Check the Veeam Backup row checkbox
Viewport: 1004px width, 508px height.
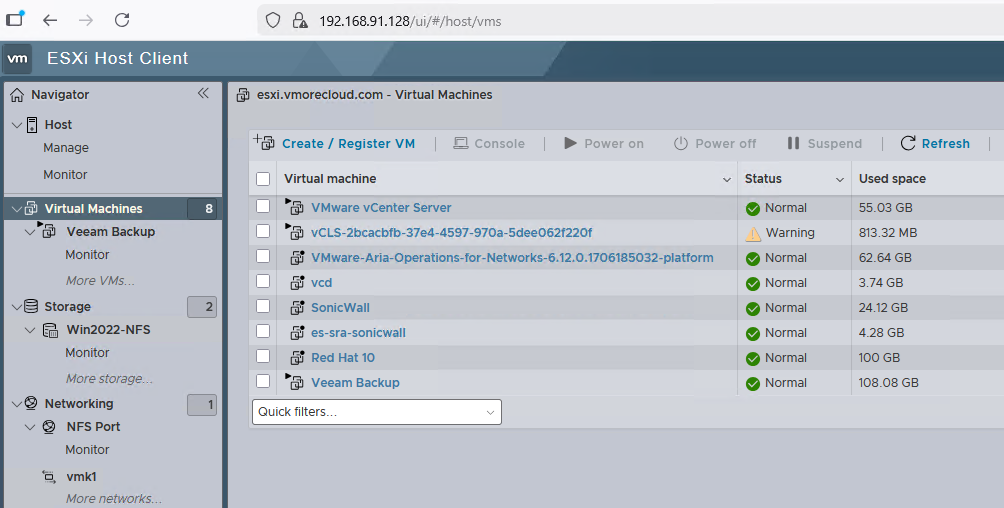point(263,381)
